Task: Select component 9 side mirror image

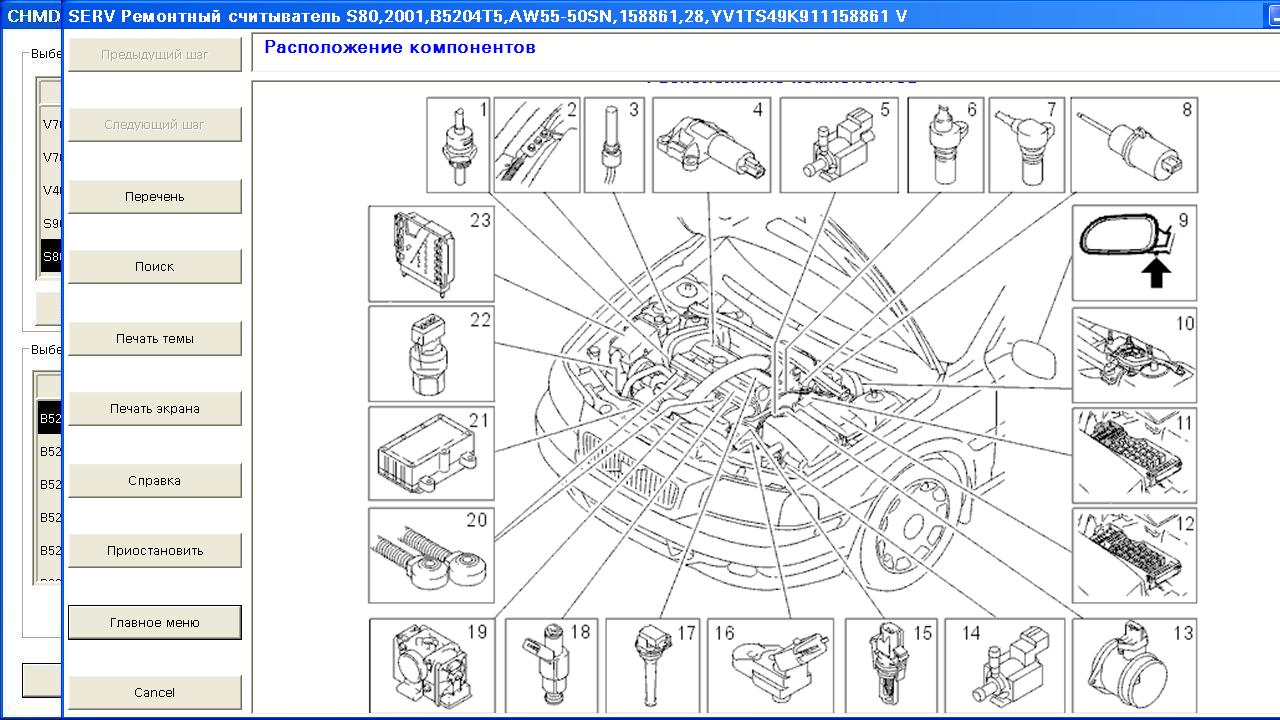Action: pos(1134,253)
